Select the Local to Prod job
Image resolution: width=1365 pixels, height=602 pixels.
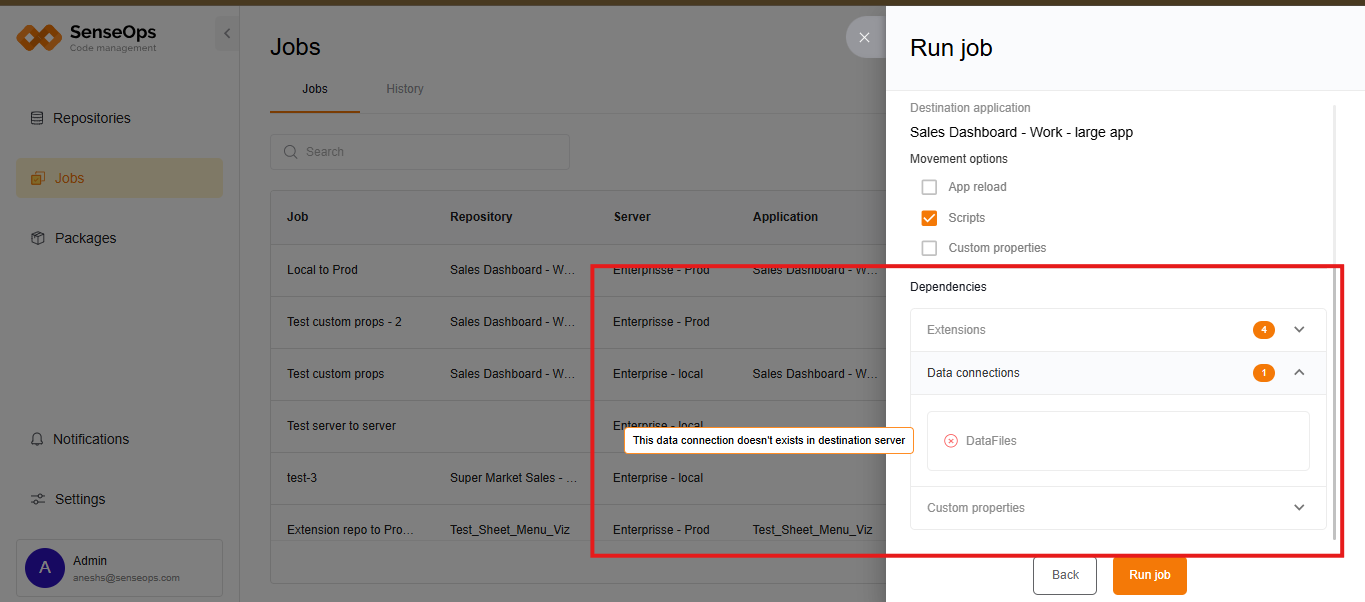pyautogui.click(x=322, y=270)
